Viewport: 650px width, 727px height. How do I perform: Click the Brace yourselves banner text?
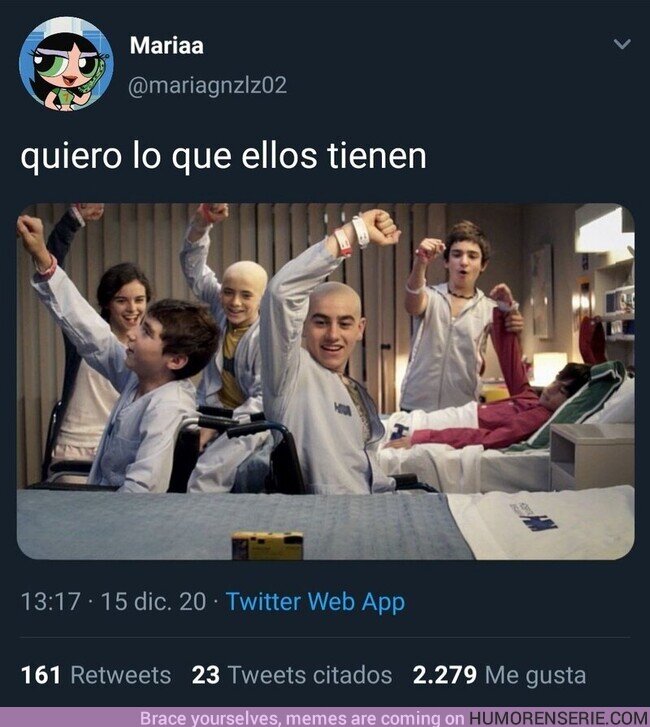[x=302, y=718]
